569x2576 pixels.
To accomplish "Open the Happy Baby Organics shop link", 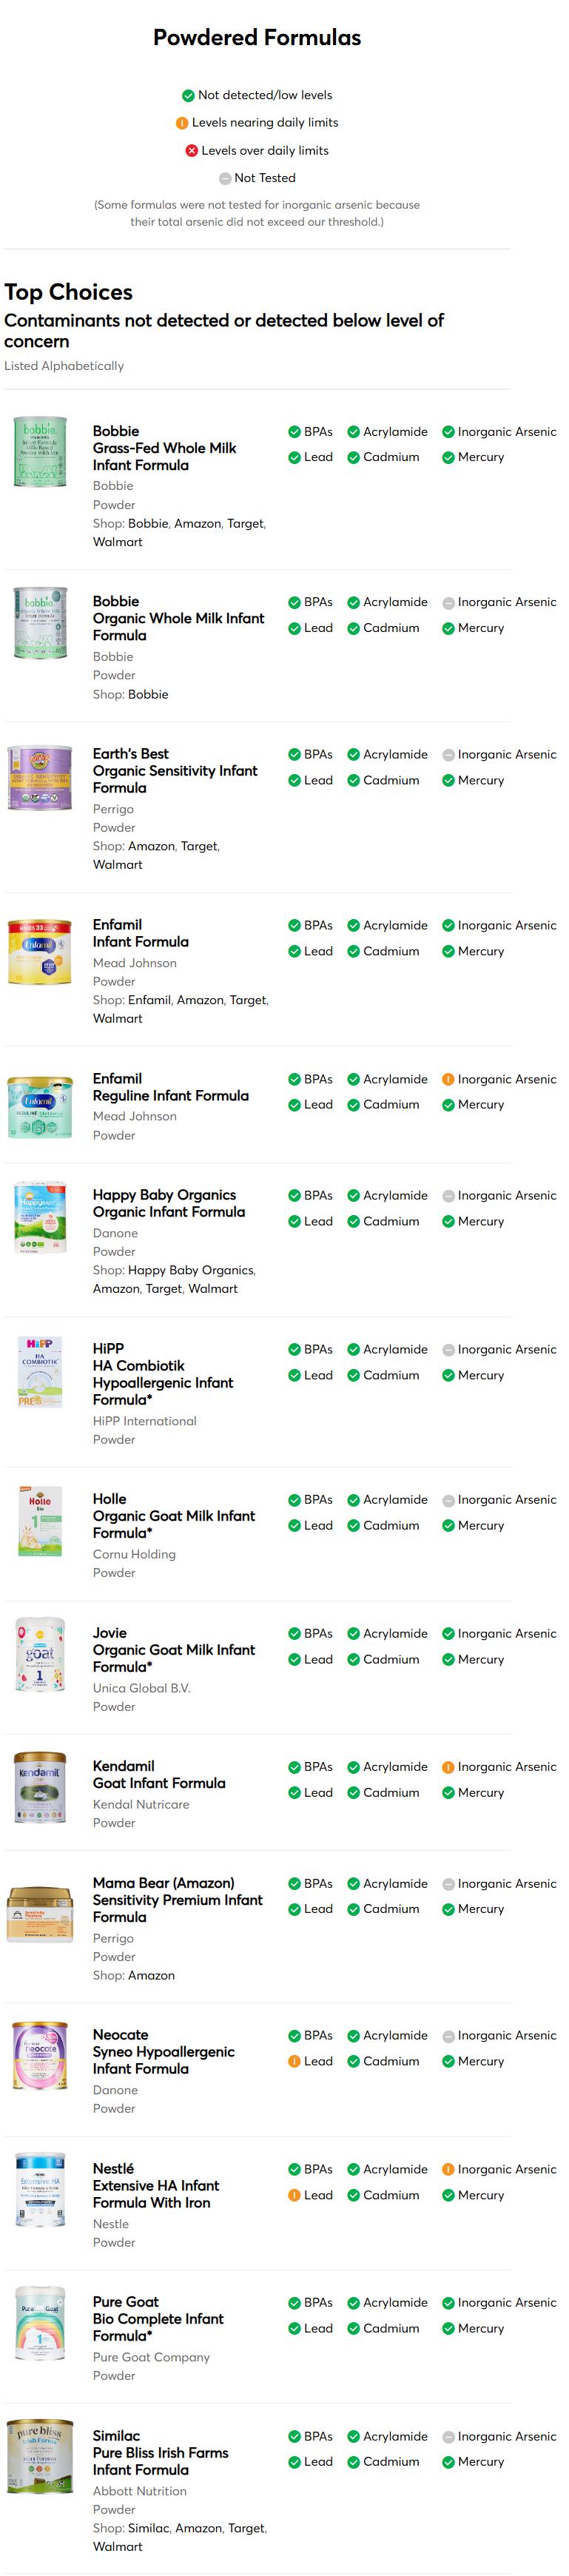I will pyautogui.click(x=190, y=1271).
